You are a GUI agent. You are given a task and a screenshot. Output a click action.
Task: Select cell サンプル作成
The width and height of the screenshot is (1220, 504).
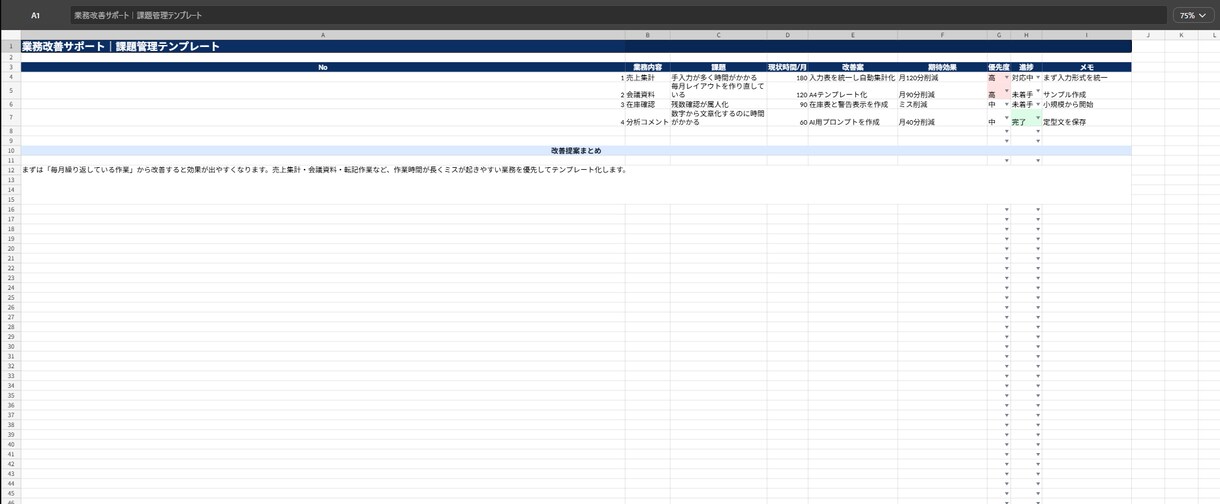(1086, 91)
